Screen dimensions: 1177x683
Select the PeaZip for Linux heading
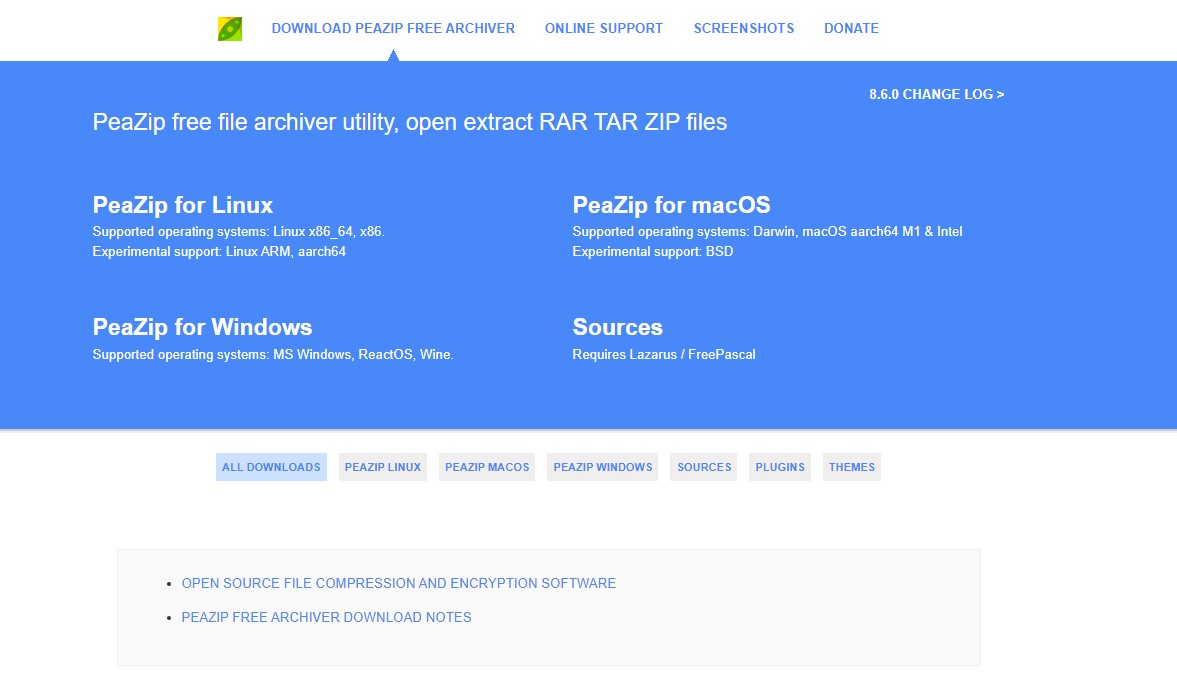tap(182, 205)
